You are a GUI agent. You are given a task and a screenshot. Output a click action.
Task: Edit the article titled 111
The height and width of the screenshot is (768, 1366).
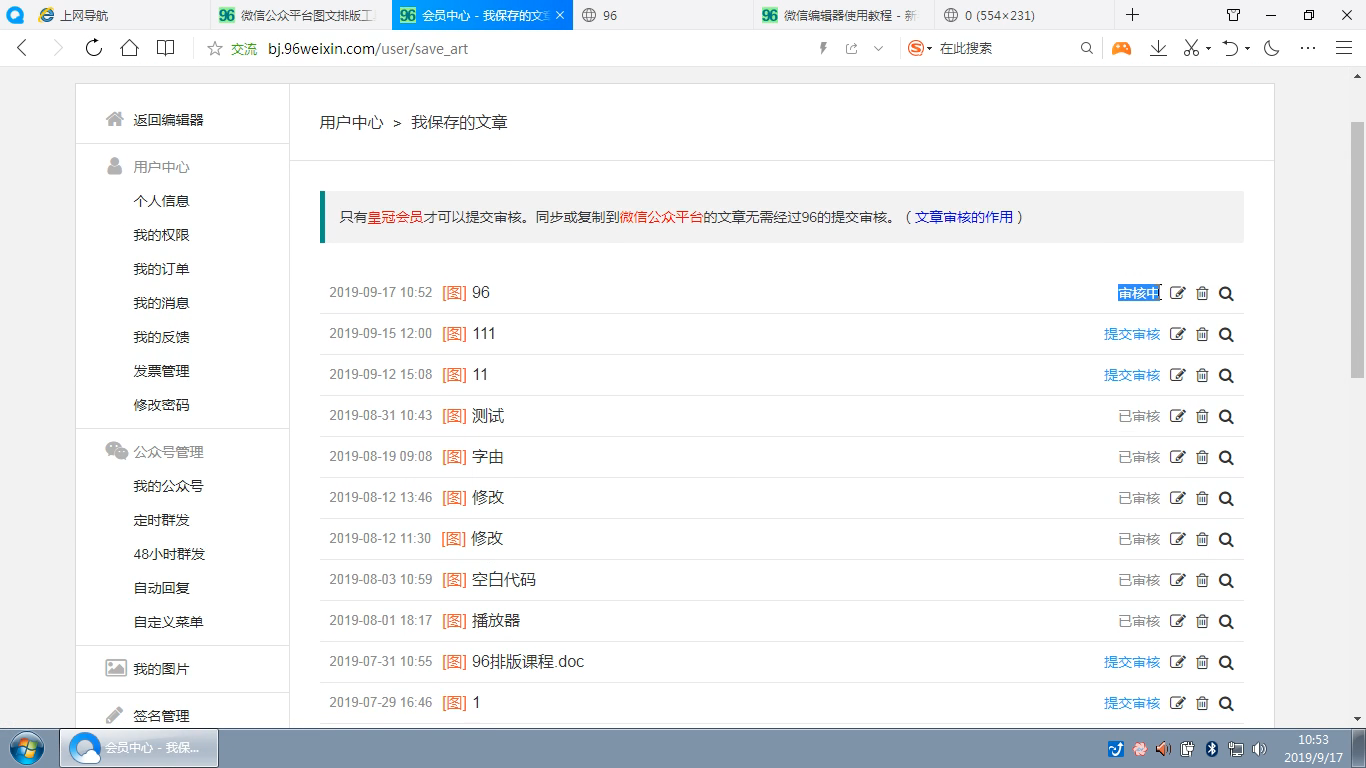coord(1178,334)
